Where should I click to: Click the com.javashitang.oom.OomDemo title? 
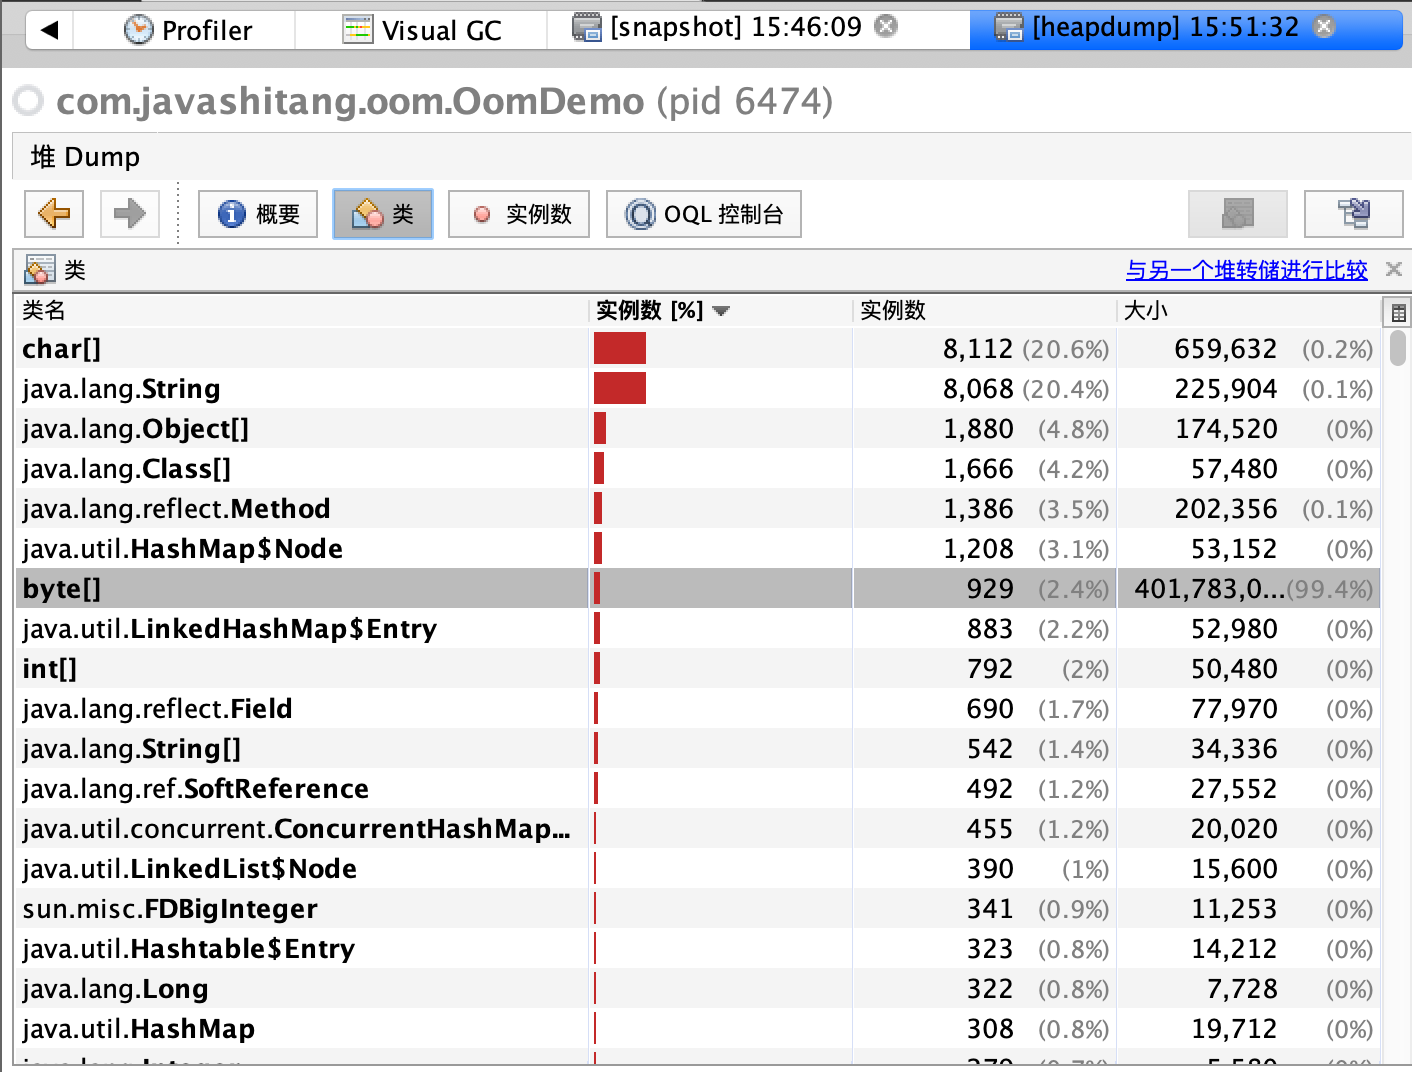point(351,101)
